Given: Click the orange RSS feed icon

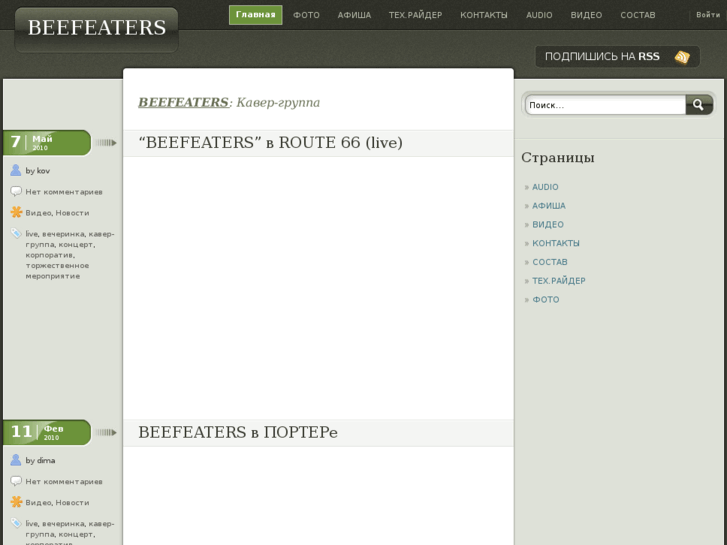Looking at the screenshot, I should pyautogui.click(x=682, y=57).
